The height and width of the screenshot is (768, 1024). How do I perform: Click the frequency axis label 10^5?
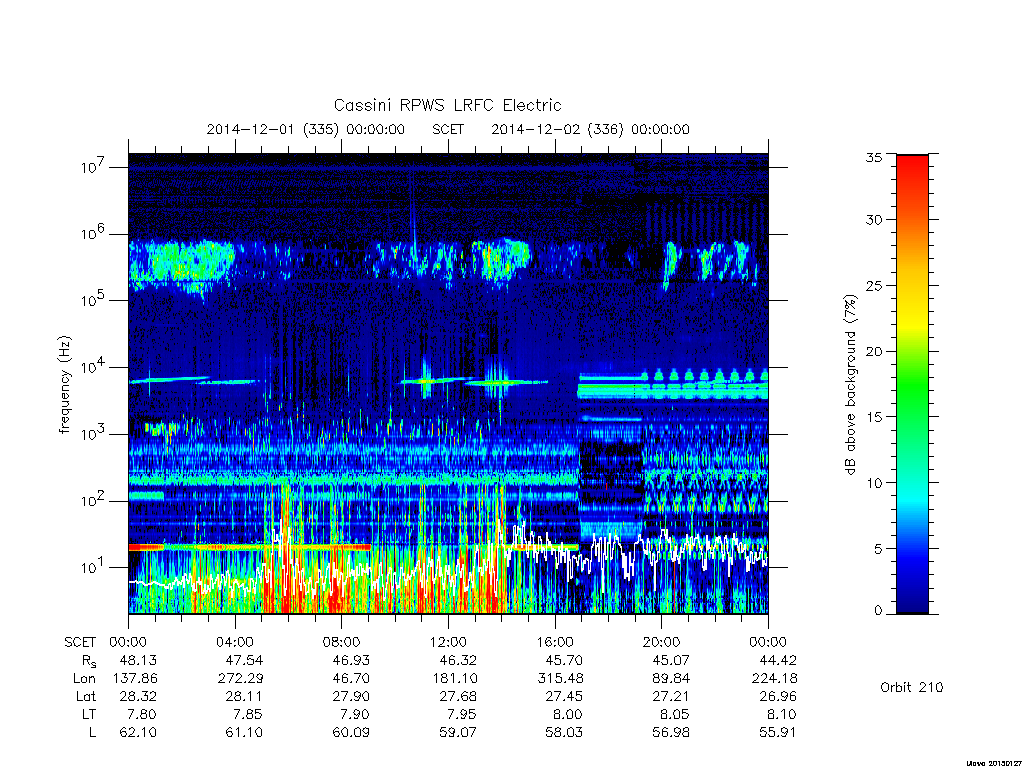(93, 300)
